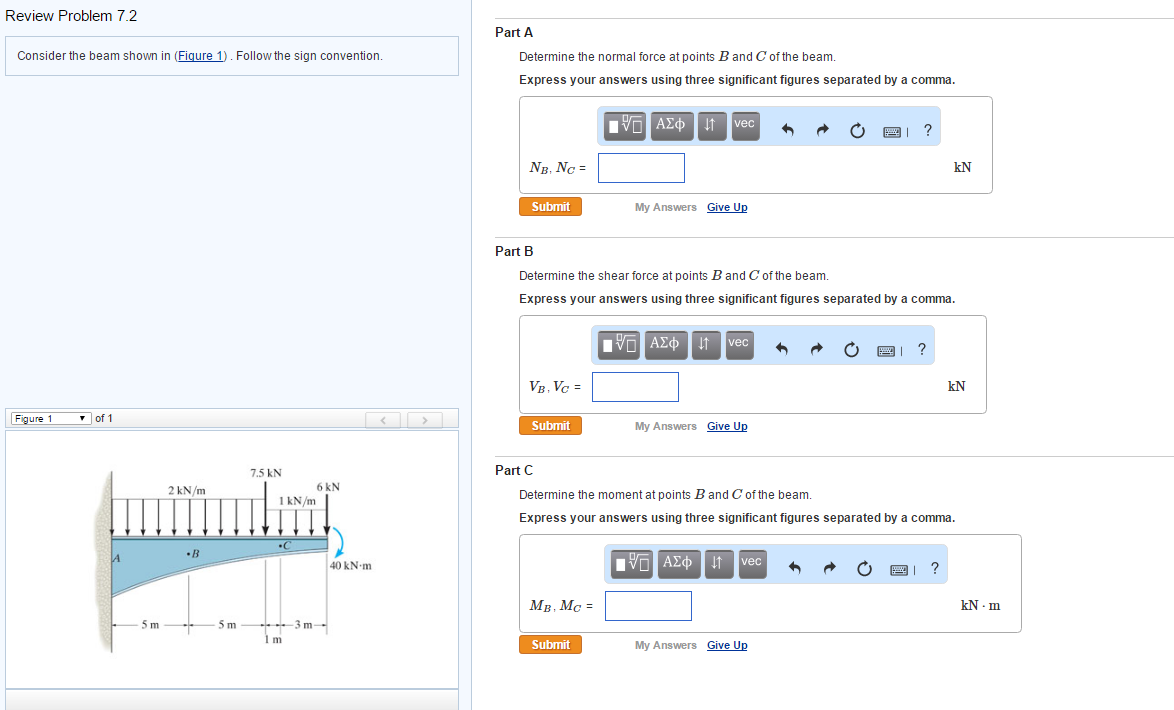The image size is (1174, 710).
Task: Select vec button in Part A toolbar
Action: pos(745,126)
